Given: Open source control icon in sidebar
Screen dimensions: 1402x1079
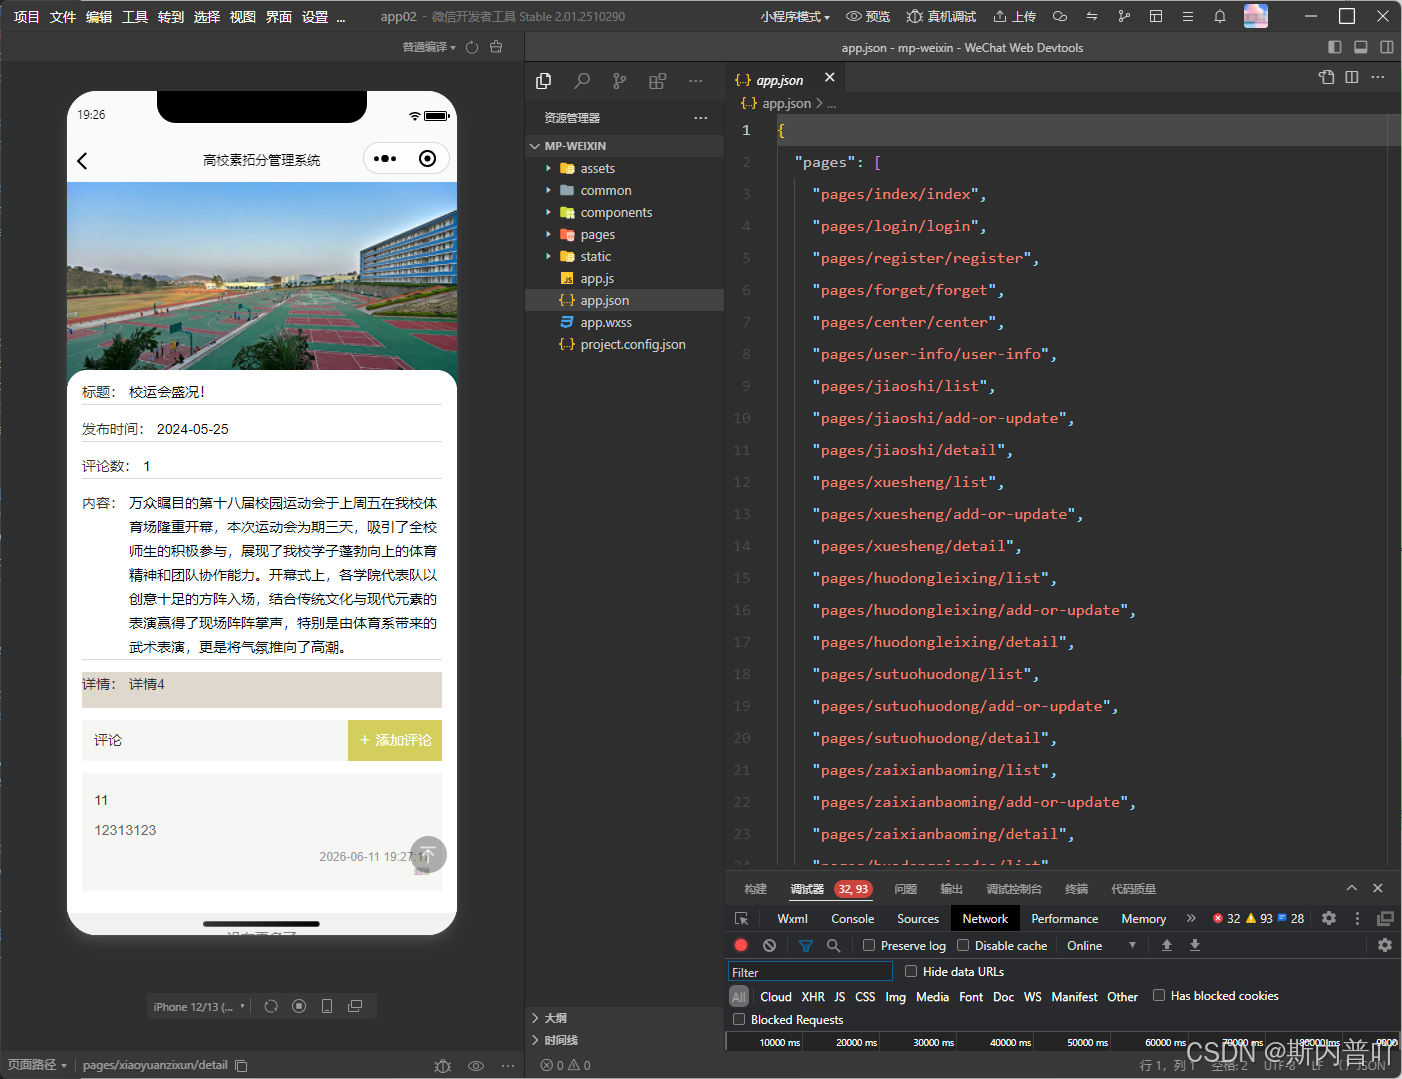Looking at the screenshot, I should point(620,81).
